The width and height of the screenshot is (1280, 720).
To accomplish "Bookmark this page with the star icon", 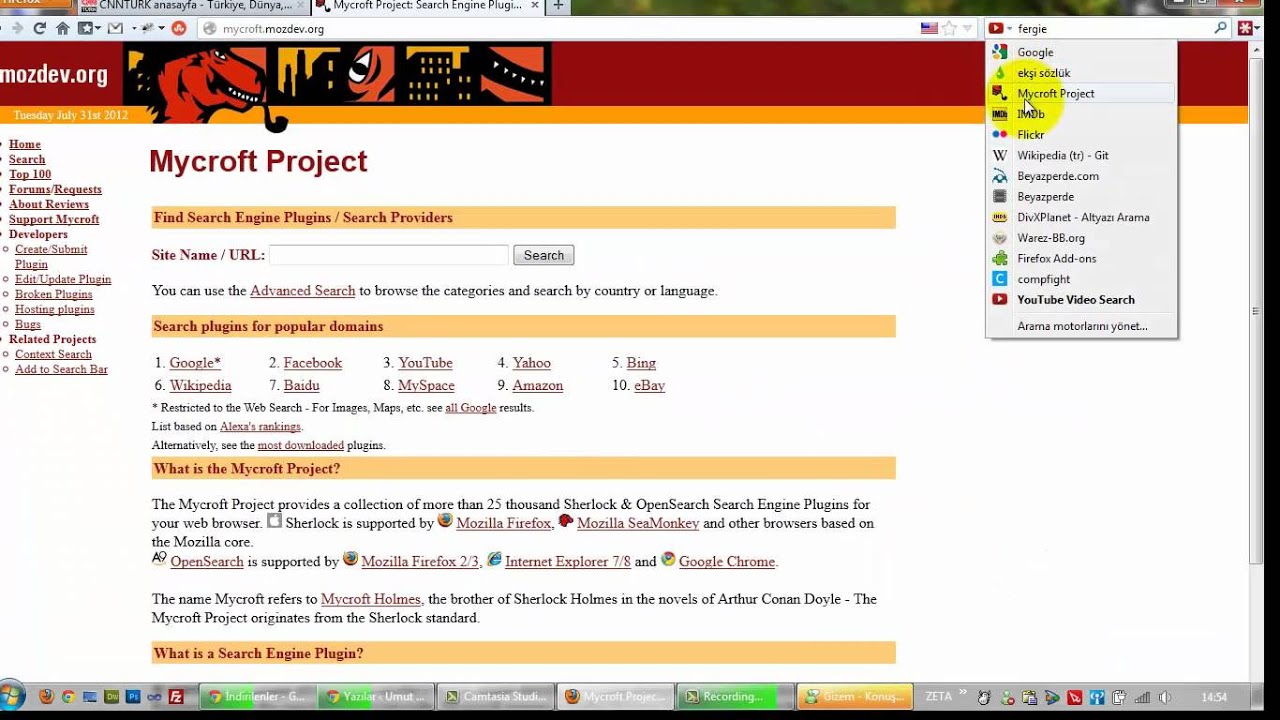I will (949, 28).
